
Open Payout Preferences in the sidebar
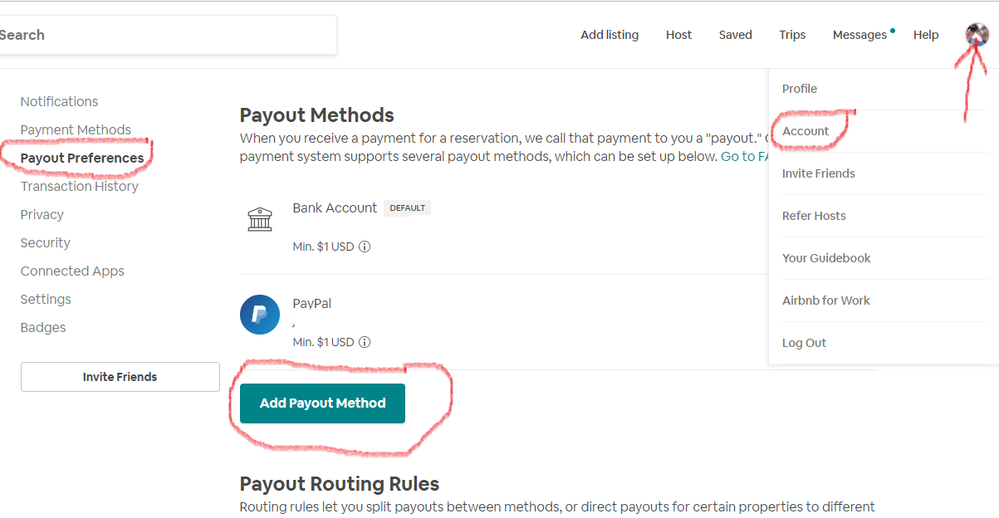pos(82,158)
